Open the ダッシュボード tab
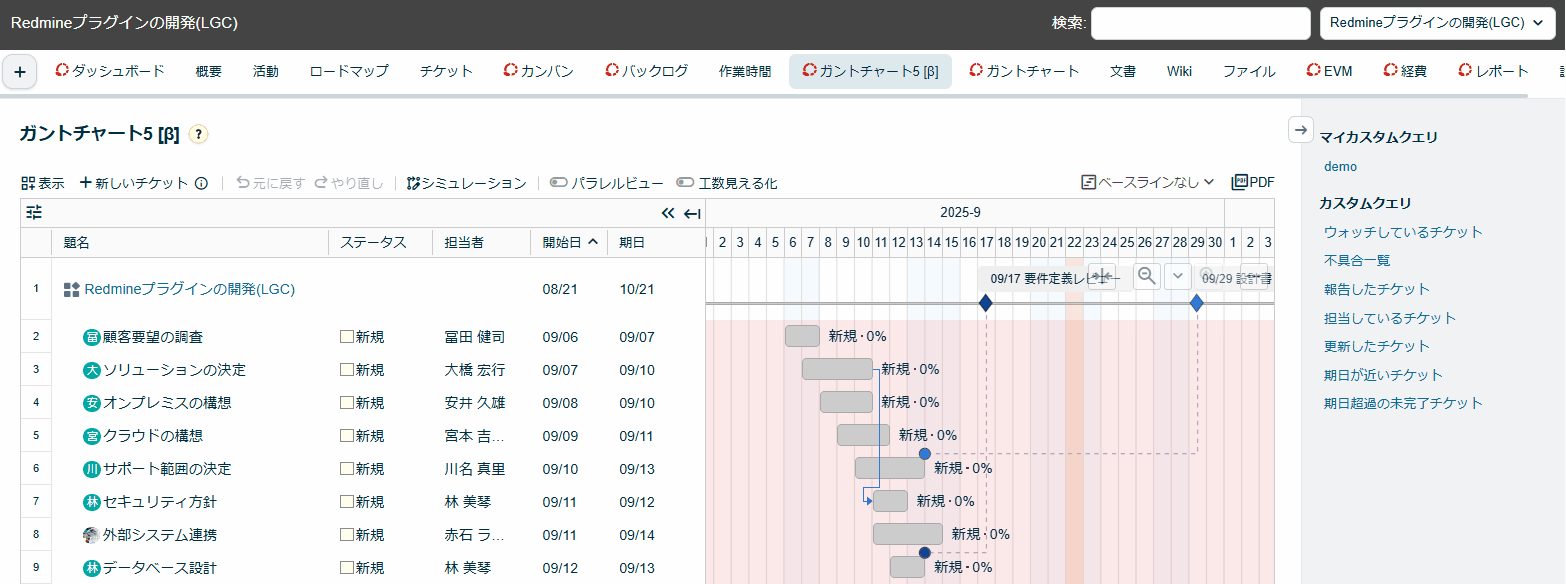Screen dimensions: 1566x584 coord(110,71)
